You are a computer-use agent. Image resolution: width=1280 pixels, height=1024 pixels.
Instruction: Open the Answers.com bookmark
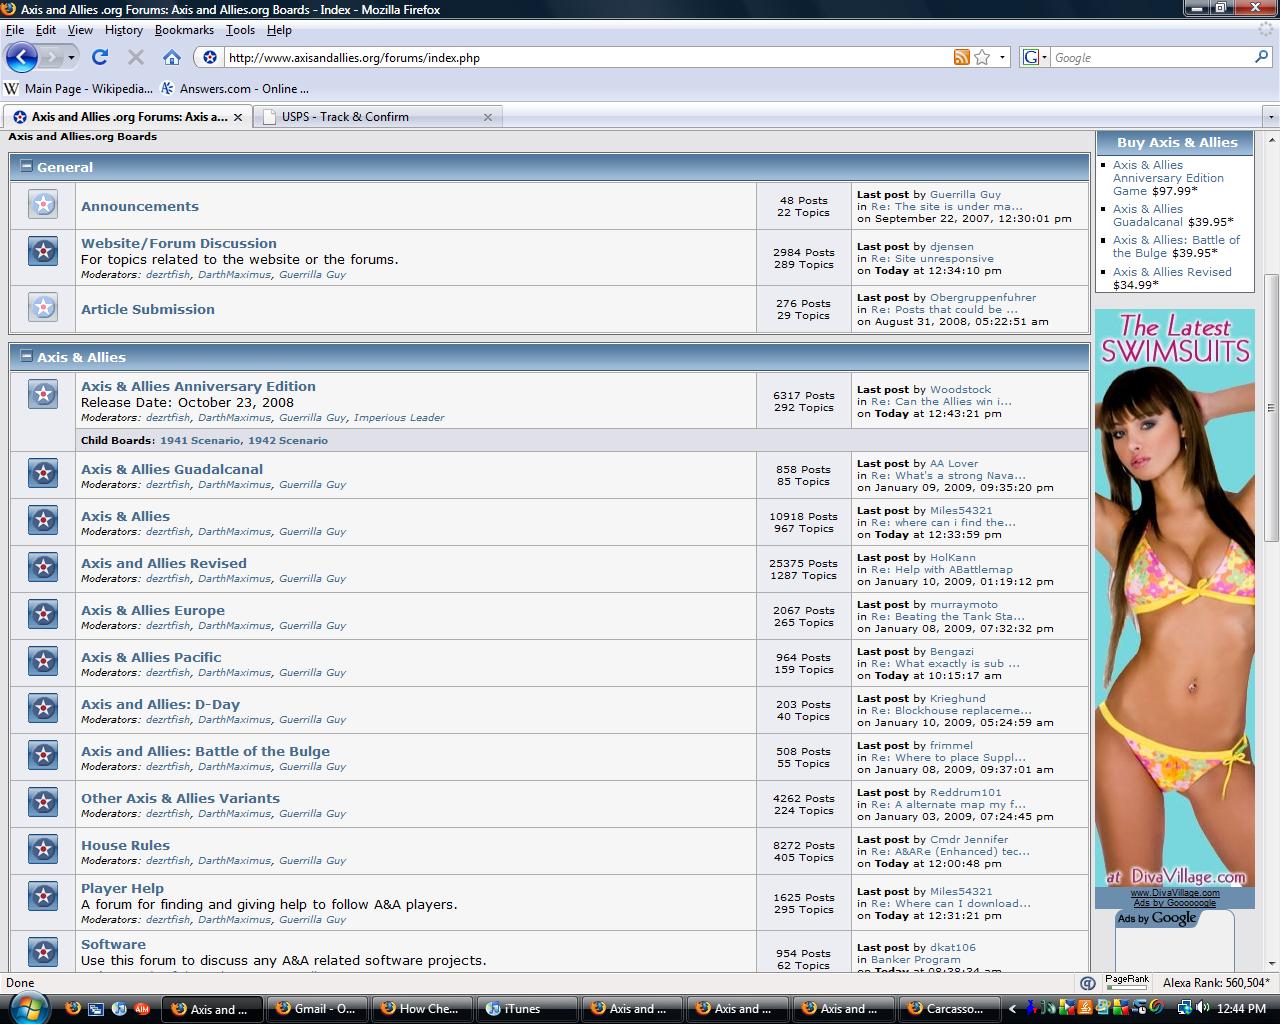click(x=234, y=88)
